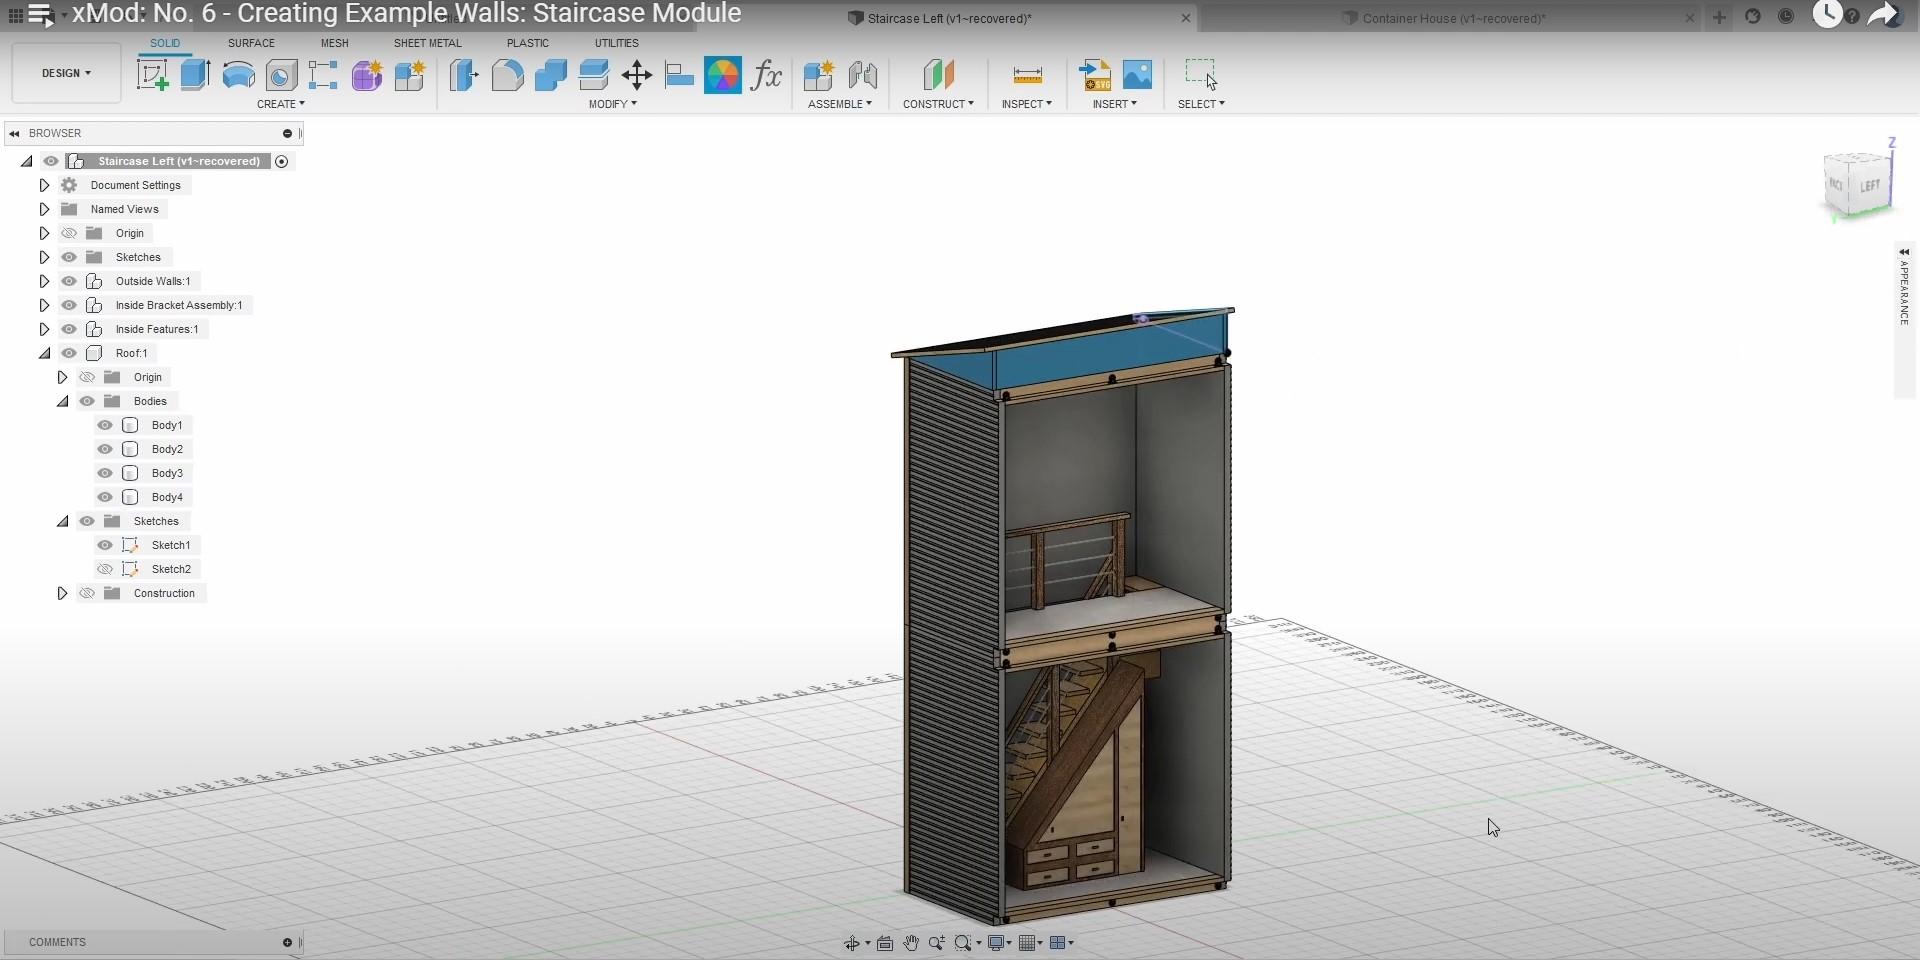Click the Construct plane icon
Screen dimensions: 1920x960
click(x=938, y=75)
